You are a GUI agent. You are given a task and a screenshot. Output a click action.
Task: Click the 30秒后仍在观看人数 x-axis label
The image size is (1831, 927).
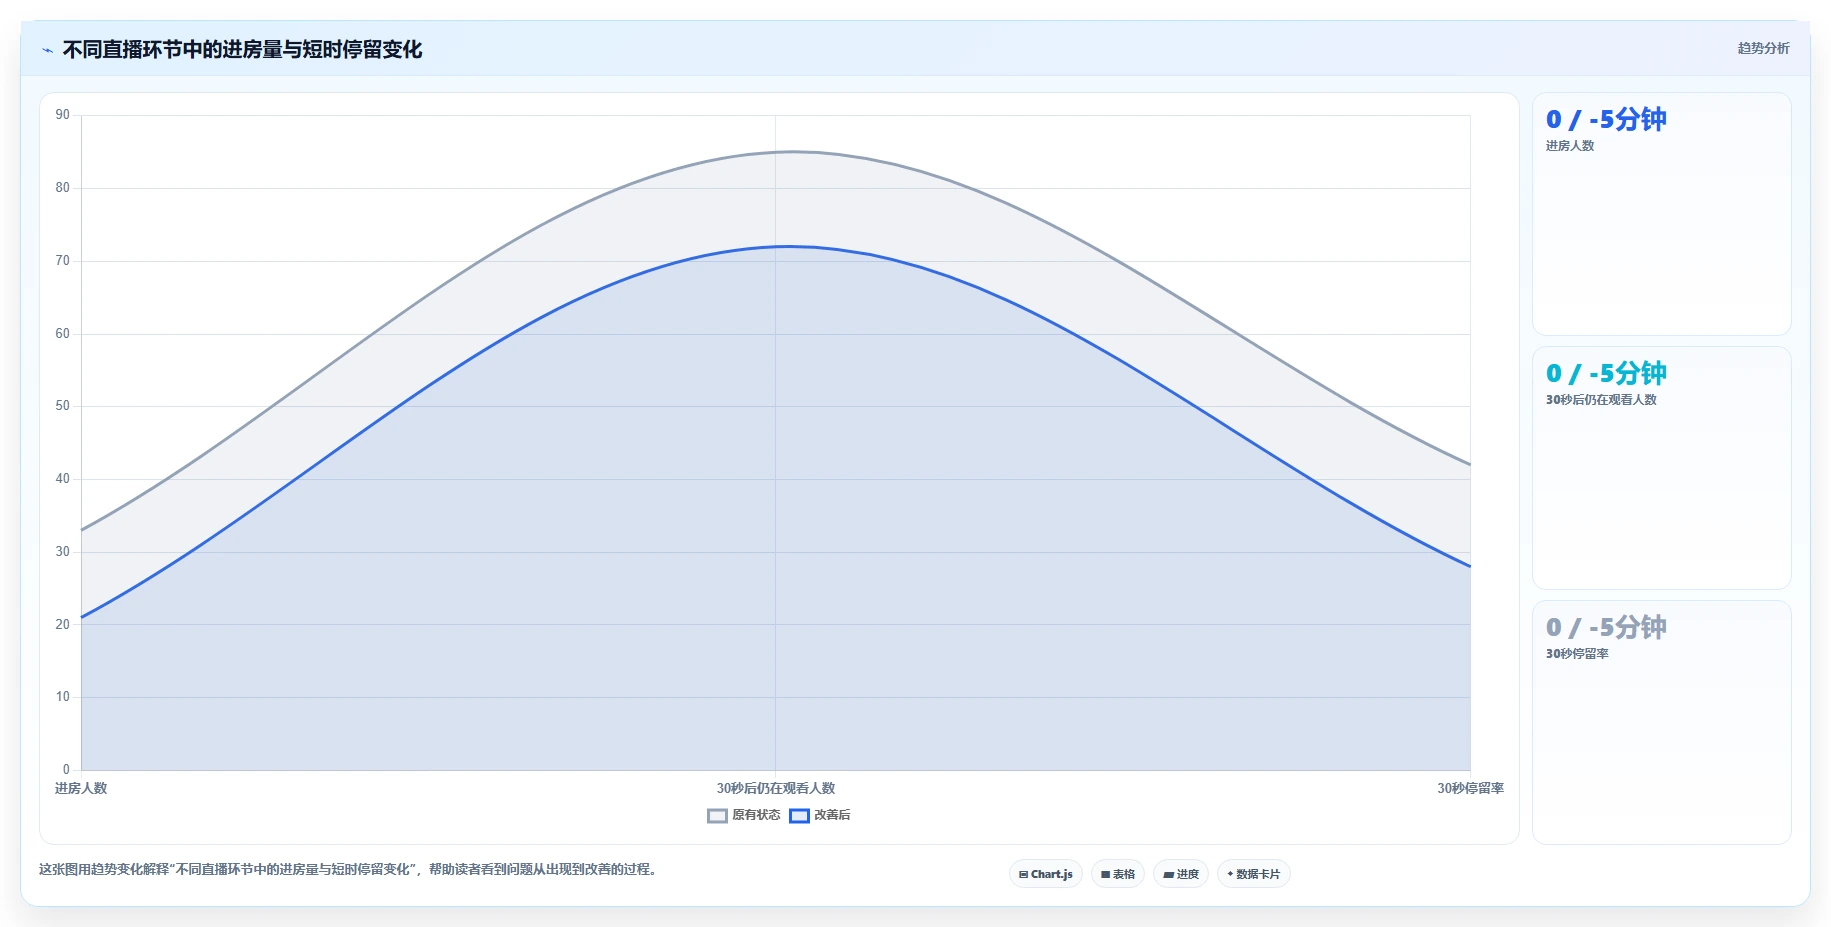click(x=775, y=788)
